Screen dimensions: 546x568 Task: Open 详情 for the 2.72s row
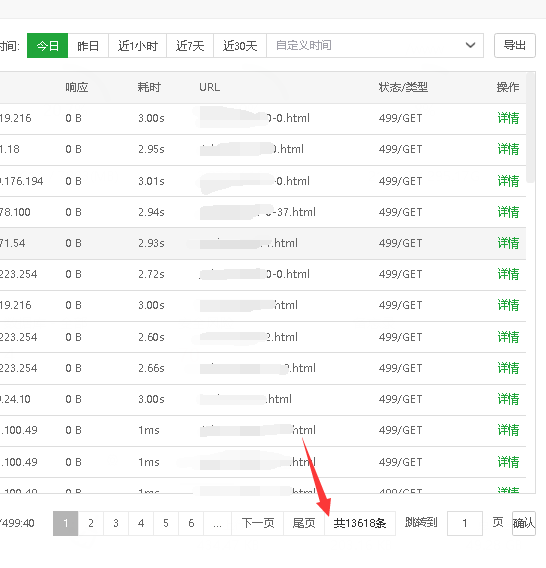point(508,274)
